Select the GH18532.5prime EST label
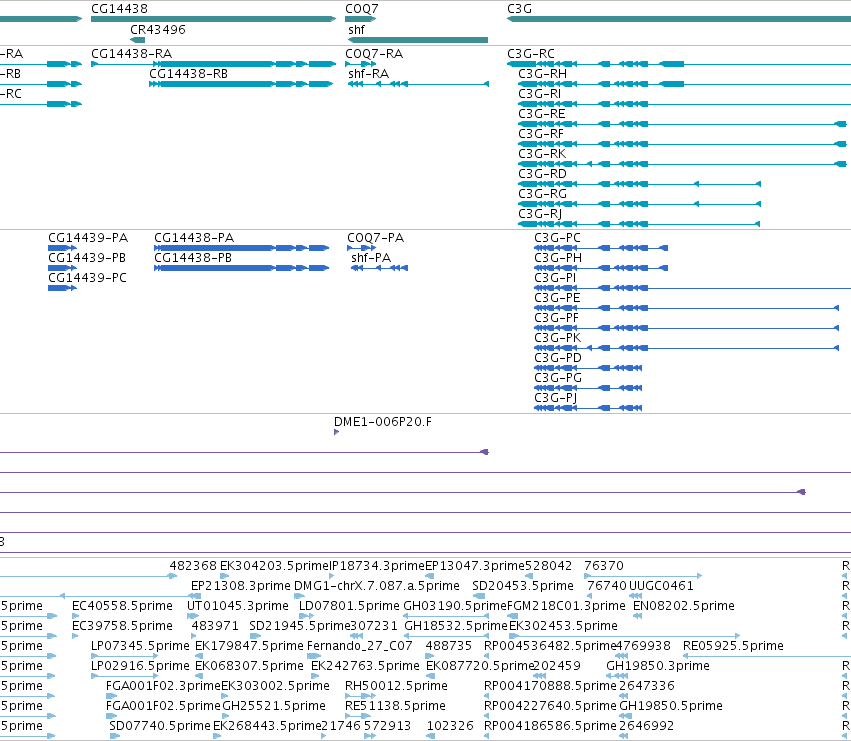Viewport: 851px width, 741px height. (x=456, y=626)
